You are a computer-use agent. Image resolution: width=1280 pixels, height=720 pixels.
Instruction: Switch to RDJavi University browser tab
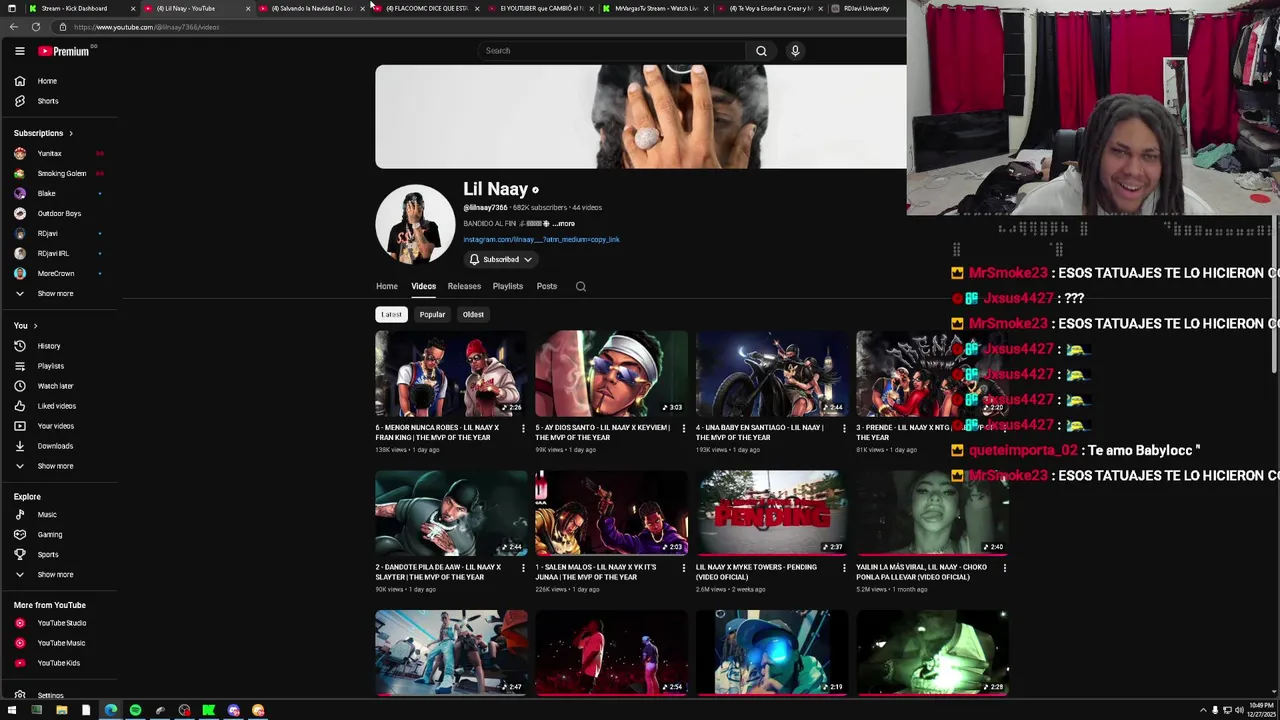click(866, 8)
